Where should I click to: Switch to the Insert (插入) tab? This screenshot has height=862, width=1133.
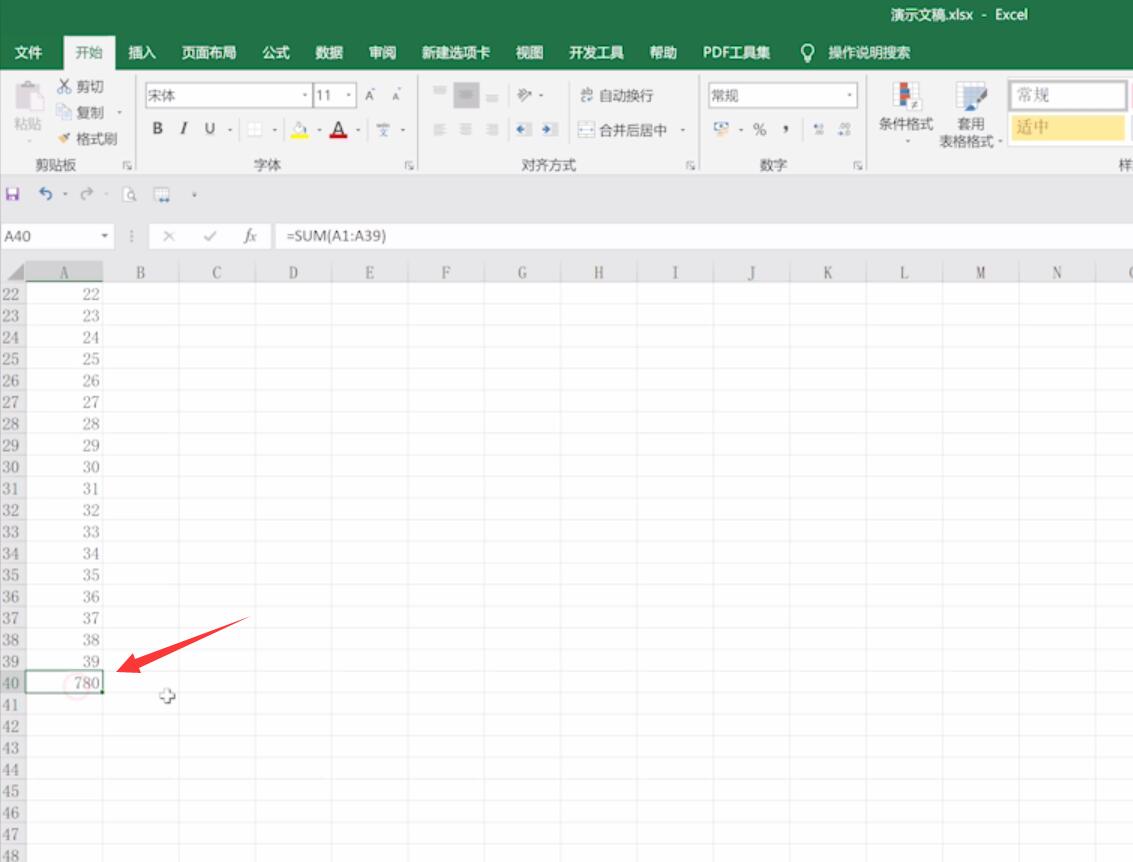coord(142,52)
